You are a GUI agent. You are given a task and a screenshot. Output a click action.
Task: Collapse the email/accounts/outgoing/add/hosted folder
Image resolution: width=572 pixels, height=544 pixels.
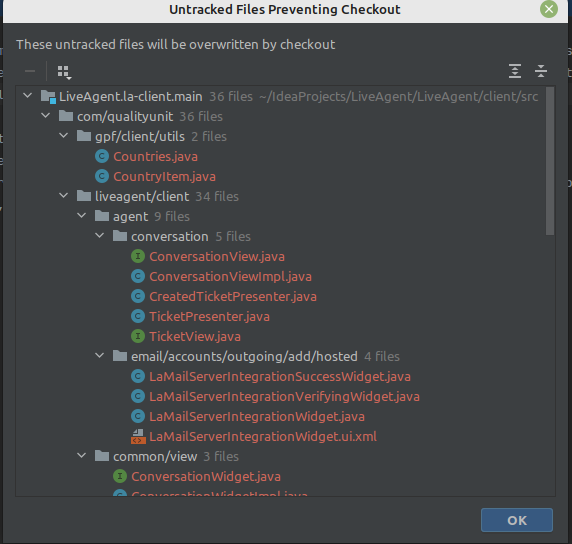100,356
